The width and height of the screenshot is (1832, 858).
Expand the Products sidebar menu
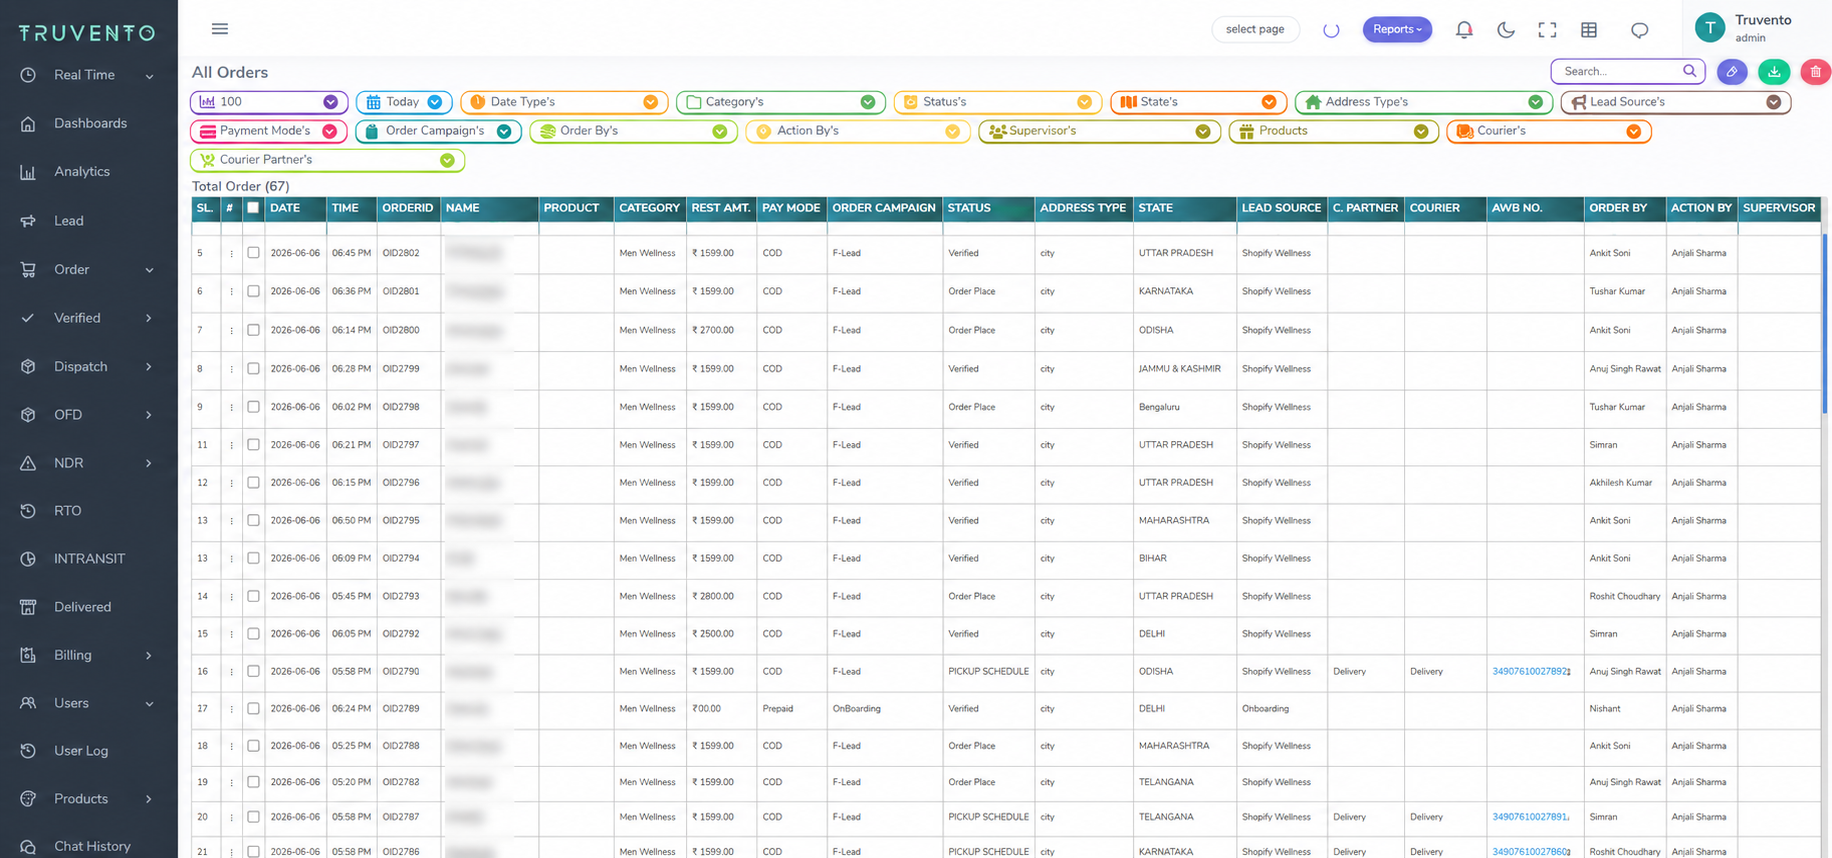(x=89, y=799)
